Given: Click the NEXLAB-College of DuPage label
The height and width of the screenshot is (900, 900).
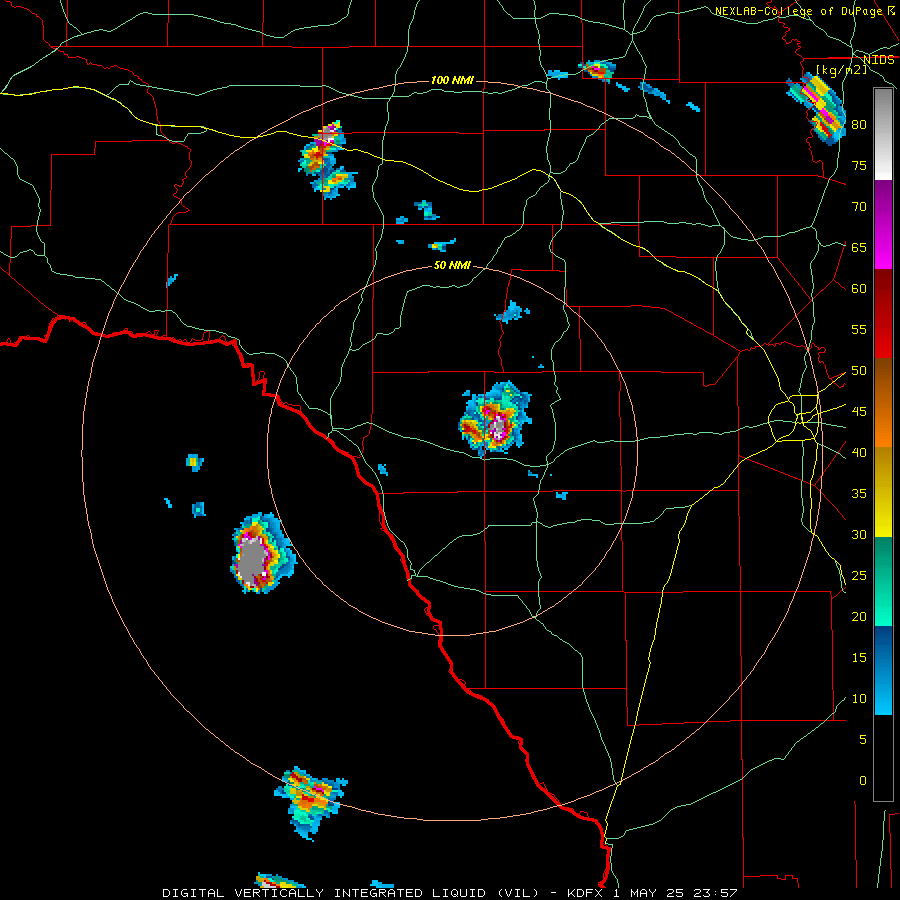Looking at the screenshot, I should pyautogui.click(x=798, y=11).
